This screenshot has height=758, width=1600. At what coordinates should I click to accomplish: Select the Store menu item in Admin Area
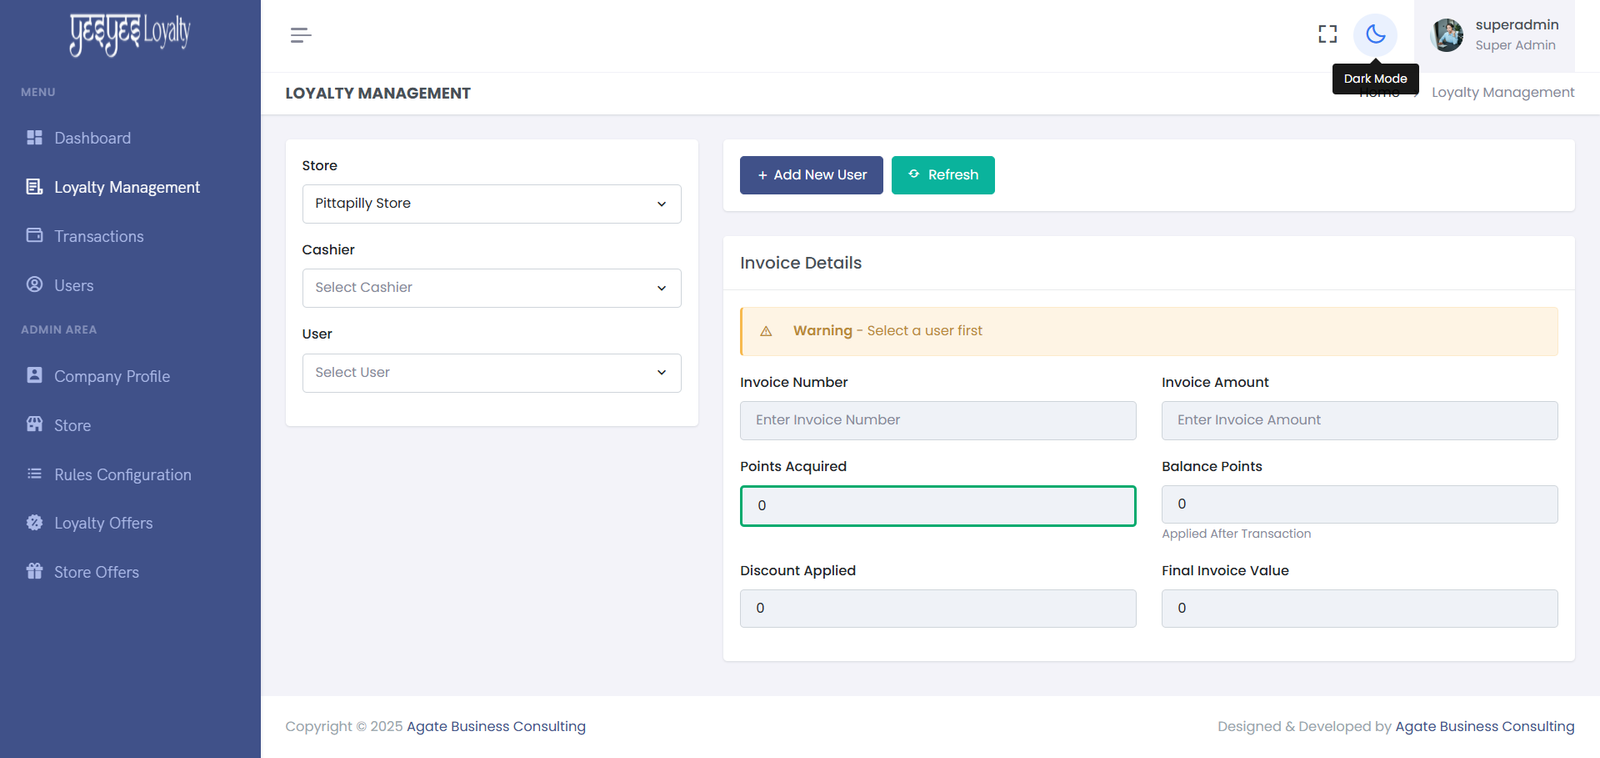point(72,426)
